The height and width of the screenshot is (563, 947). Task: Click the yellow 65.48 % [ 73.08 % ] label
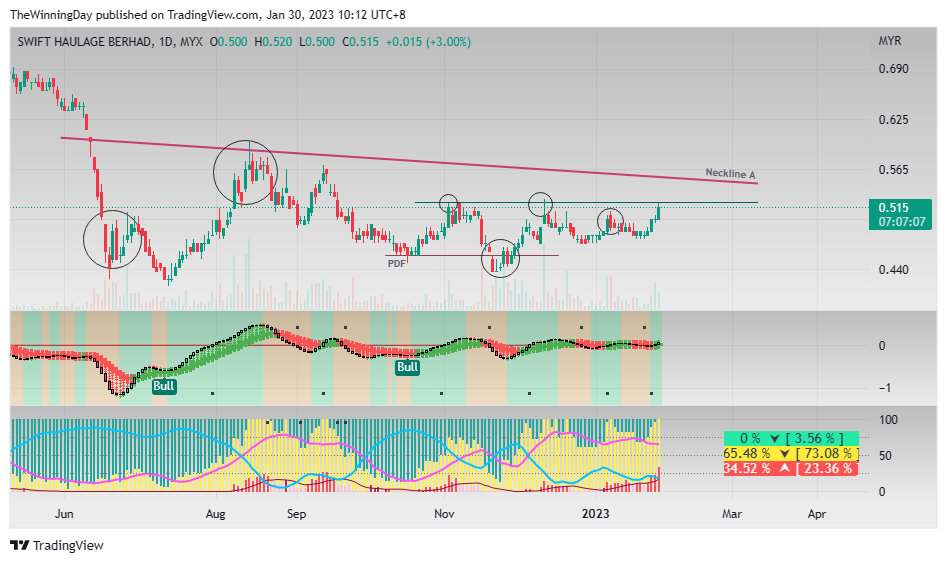(791, 454)
